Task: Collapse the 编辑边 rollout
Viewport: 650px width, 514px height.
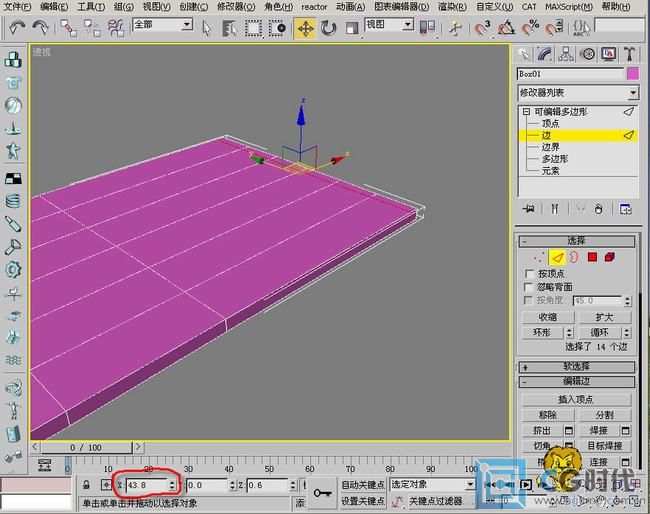Action: [x=577, y=381]
